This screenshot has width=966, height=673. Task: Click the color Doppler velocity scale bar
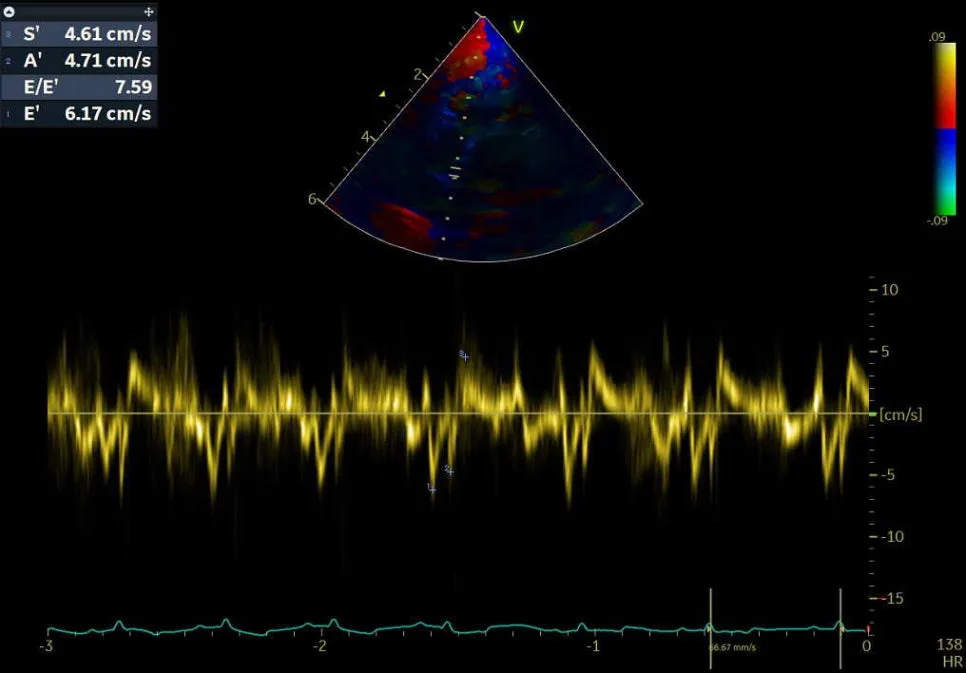944,129
